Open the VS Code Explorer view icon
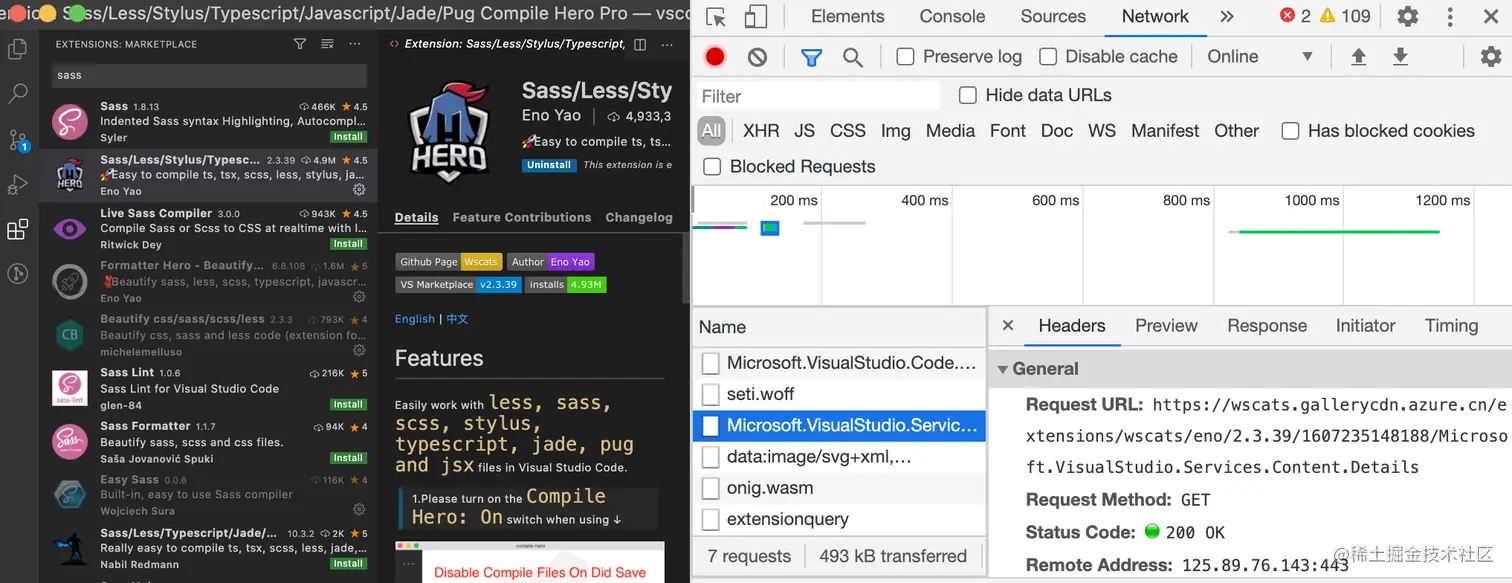Image resolution: width=1512 pixels, height=583 pixels. pos(17,50)
